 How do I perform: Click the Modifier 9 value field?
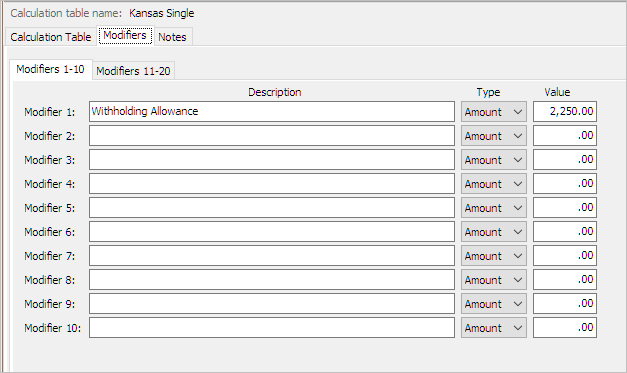(x=565, y=303)
